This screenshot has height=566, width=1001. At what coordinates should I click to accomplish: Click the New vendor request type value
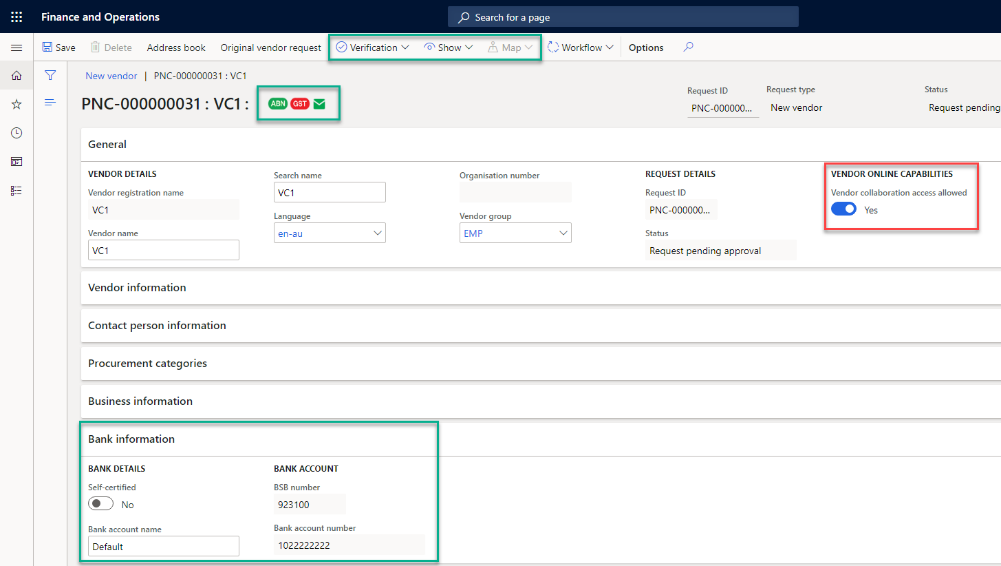(x=796, y=108)
